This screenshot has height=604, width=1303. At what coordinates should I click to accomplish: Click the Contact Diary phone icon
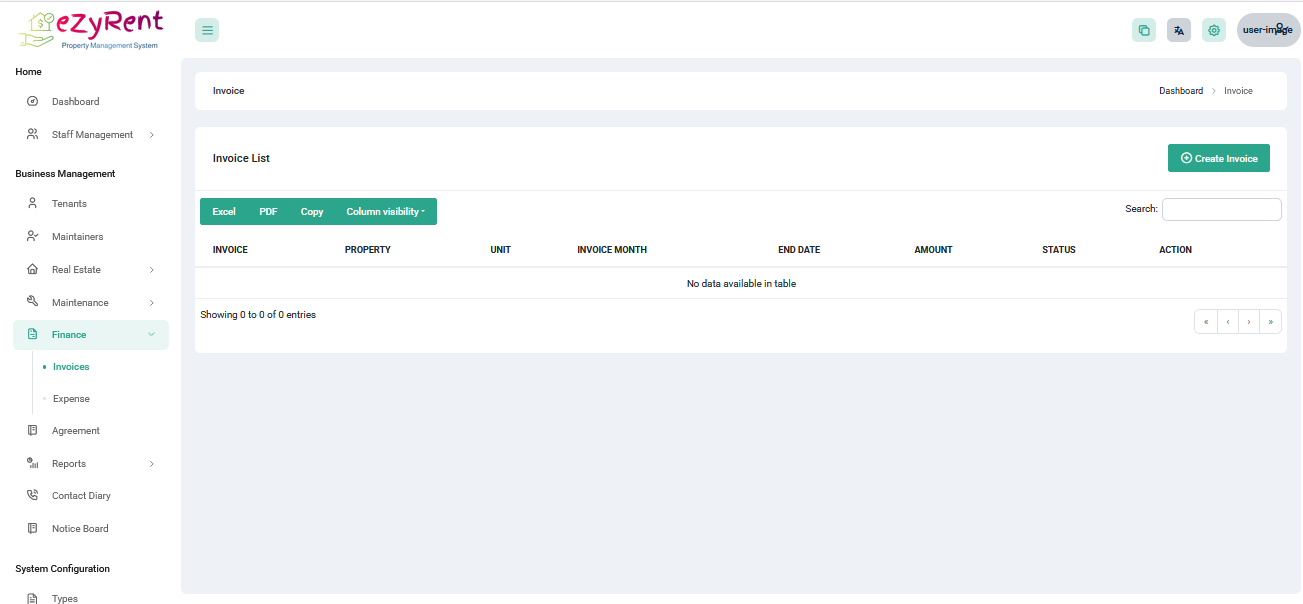(32, 496)
